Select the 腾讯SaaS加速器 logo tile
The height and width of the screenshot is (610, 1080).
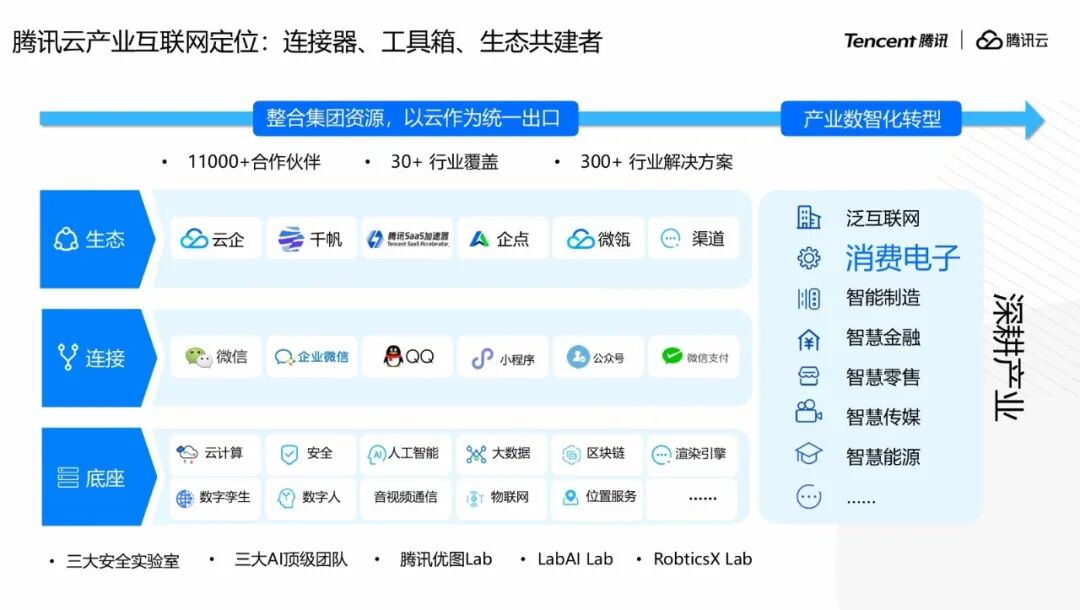tap(407, 238)
